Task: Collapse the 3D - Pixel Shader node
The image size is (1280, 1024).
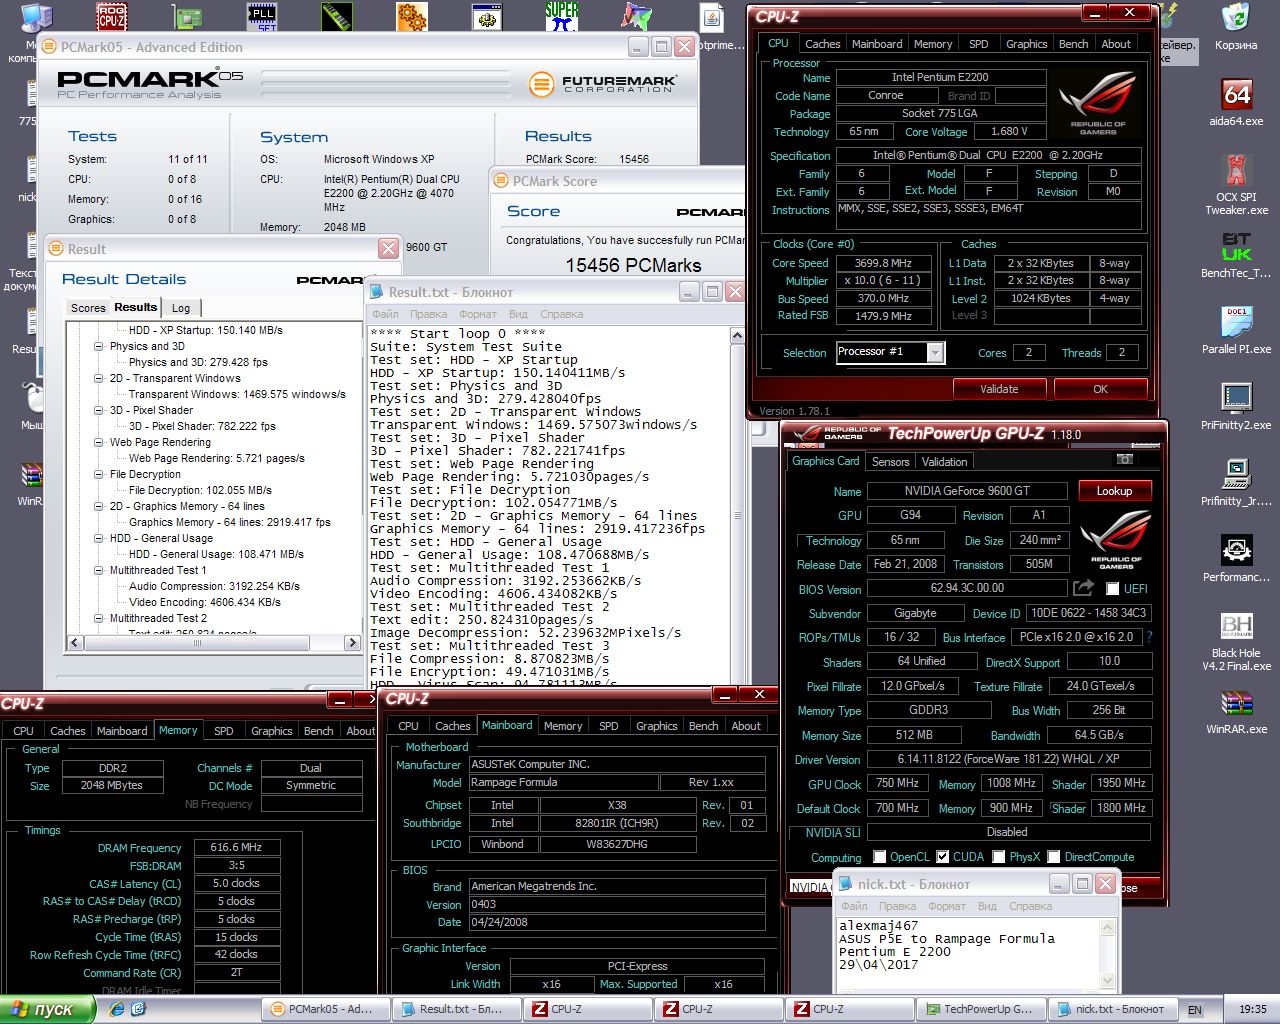Action: 99,410
